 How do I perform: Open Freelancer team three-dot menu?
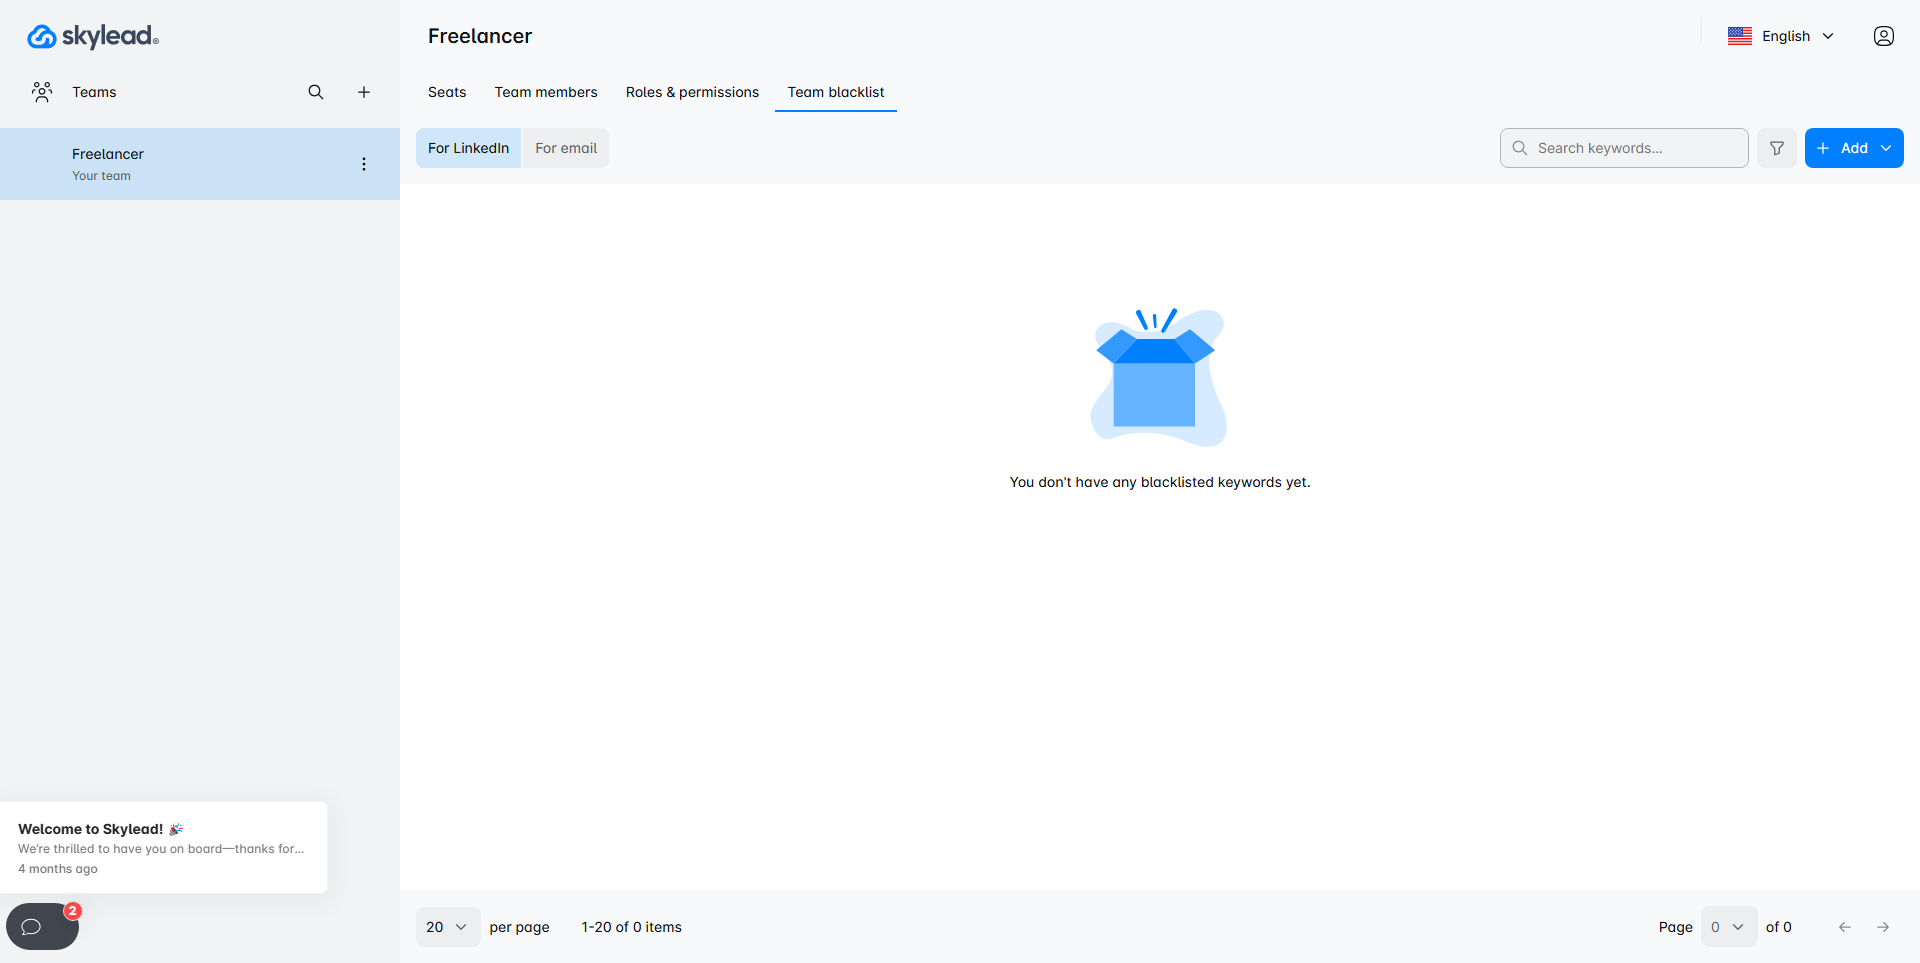point(364,164)
